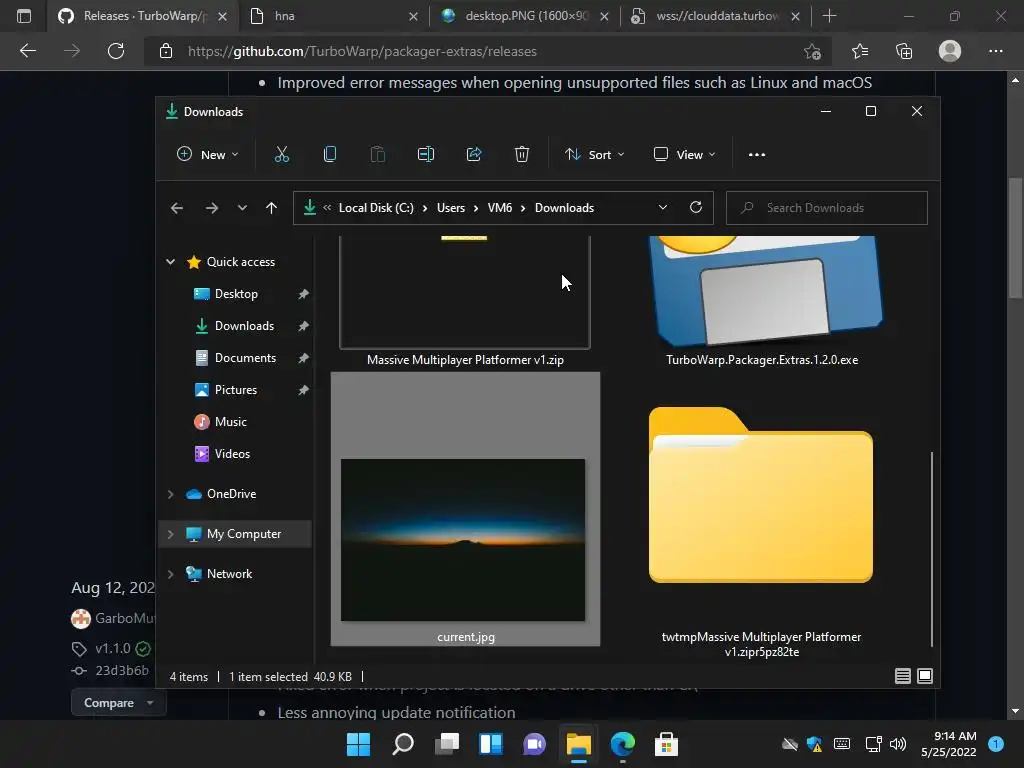
Task: Open Microsoft Store from taskbar
Action: (x=666, y=744)
